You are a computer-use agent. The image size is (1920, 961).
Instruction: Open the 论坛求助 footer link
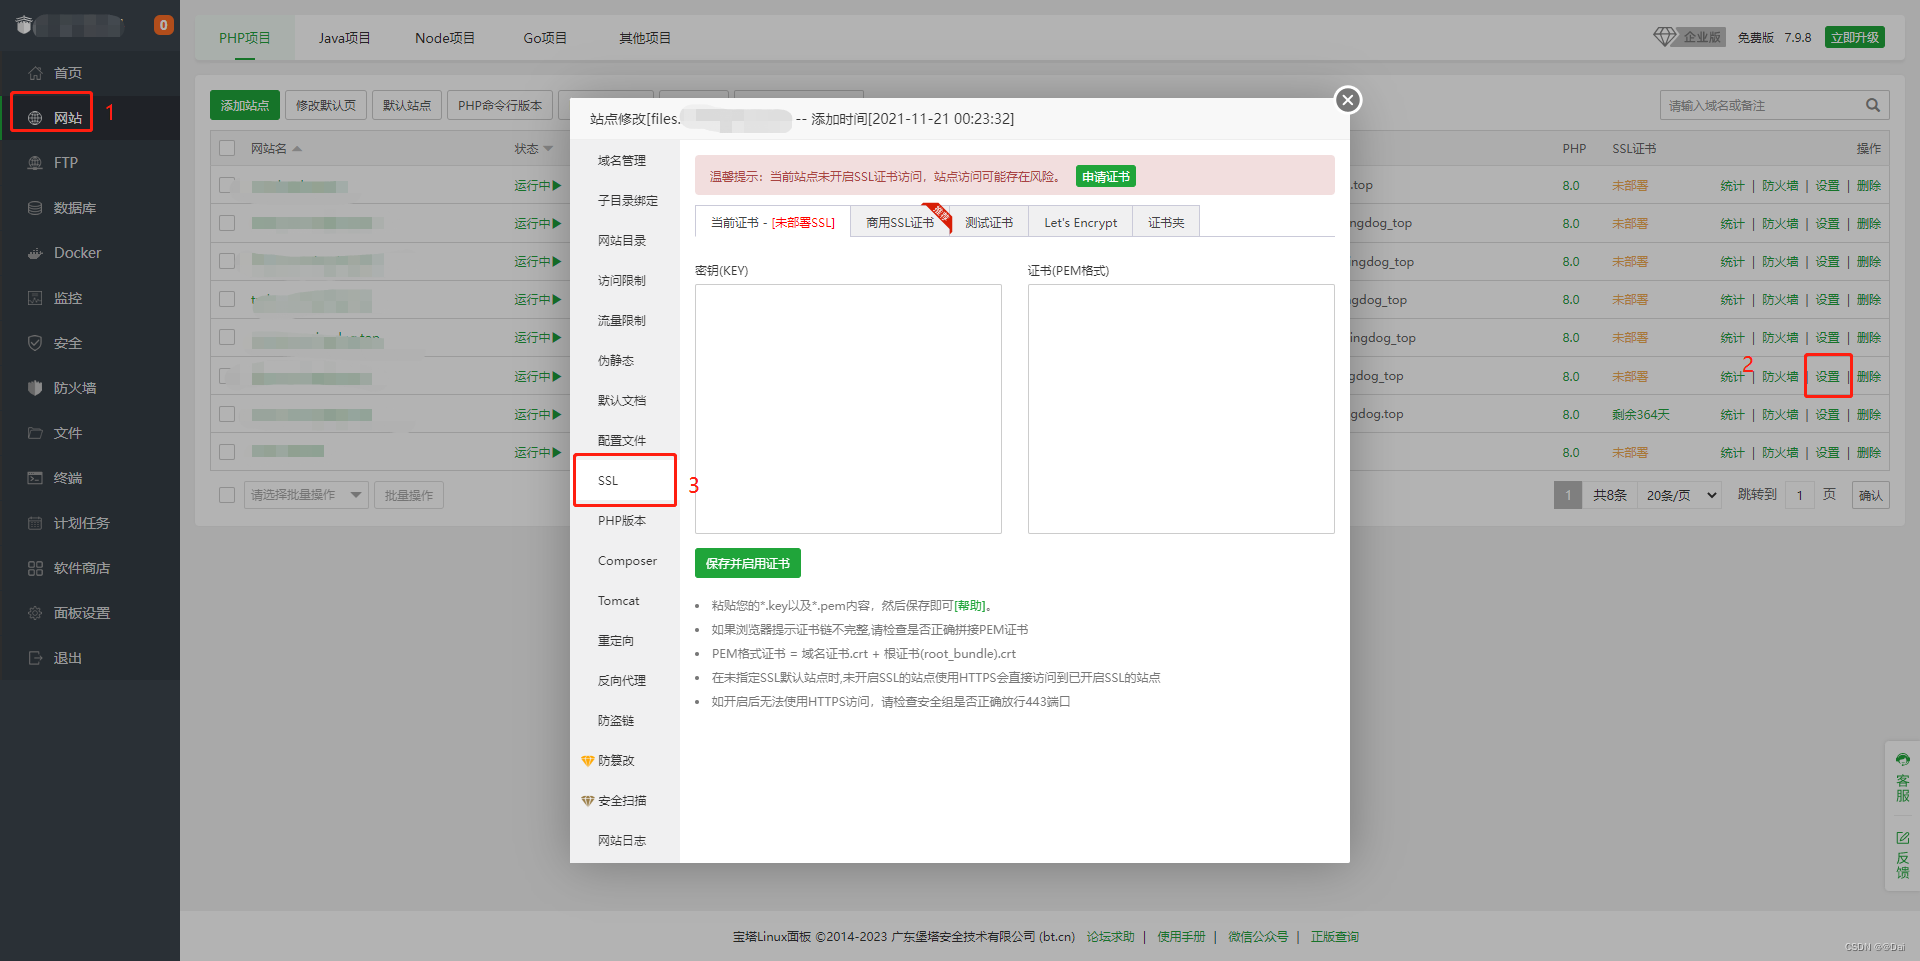1111,937
